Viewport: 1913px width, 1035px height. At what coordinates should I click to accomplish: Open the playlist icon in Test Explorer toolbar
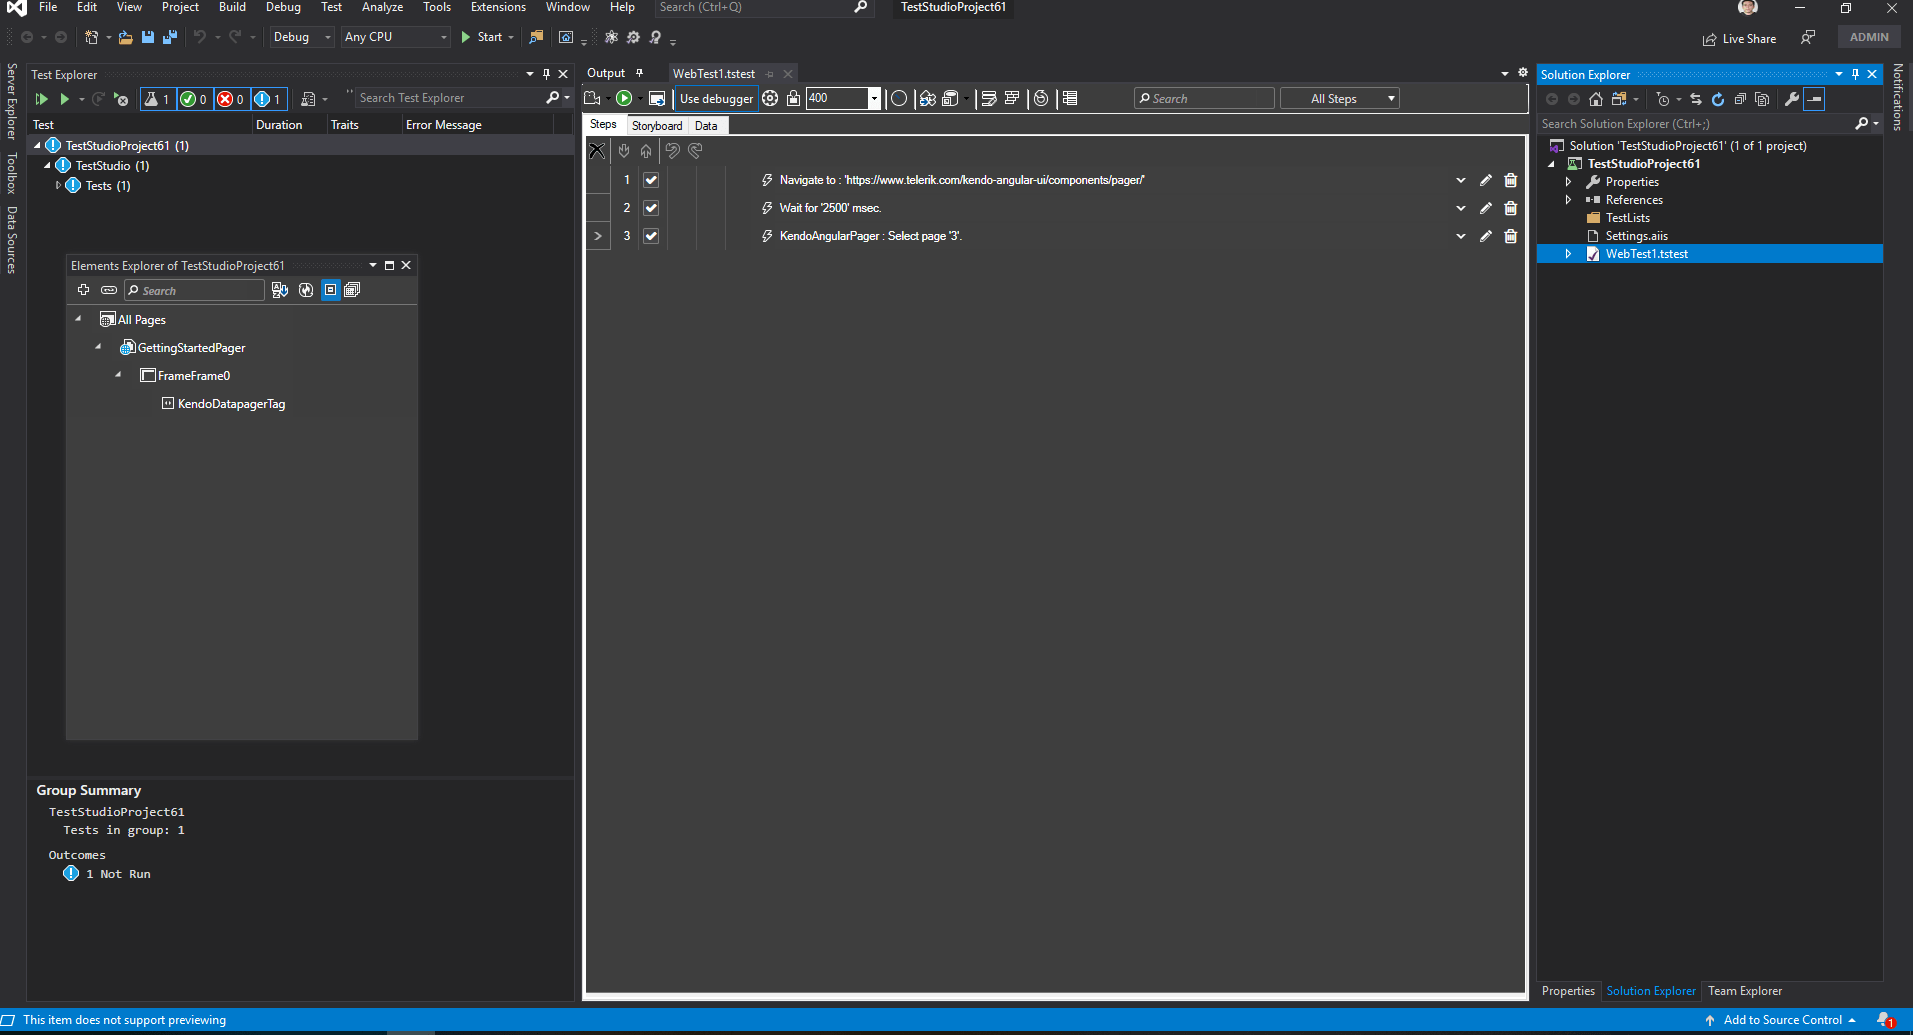(x=308, y=99)
